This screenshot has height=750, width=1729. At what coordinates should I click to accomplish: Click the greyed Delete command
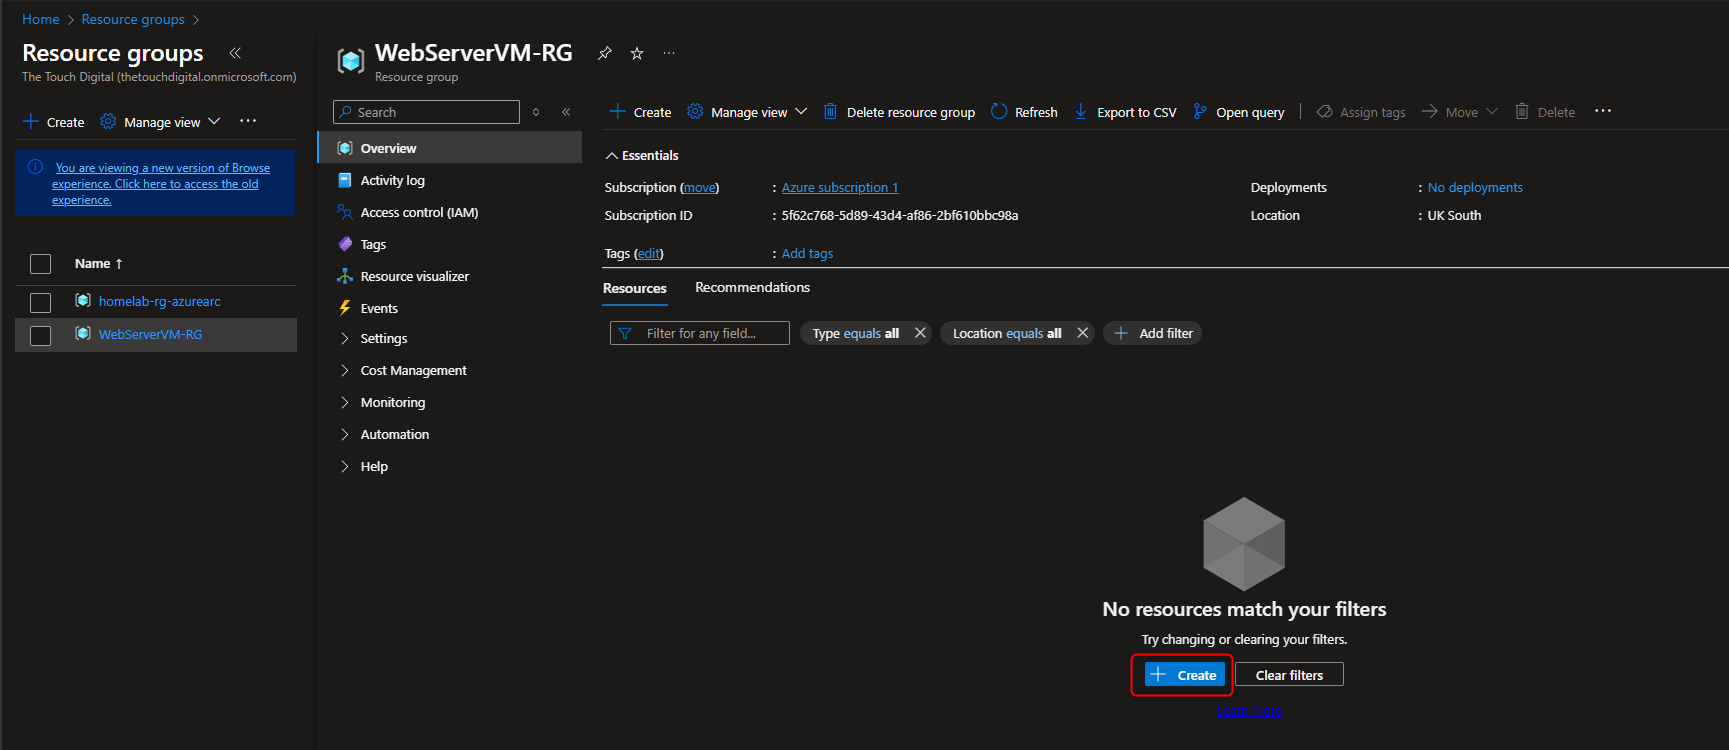tap(1545, 112)
